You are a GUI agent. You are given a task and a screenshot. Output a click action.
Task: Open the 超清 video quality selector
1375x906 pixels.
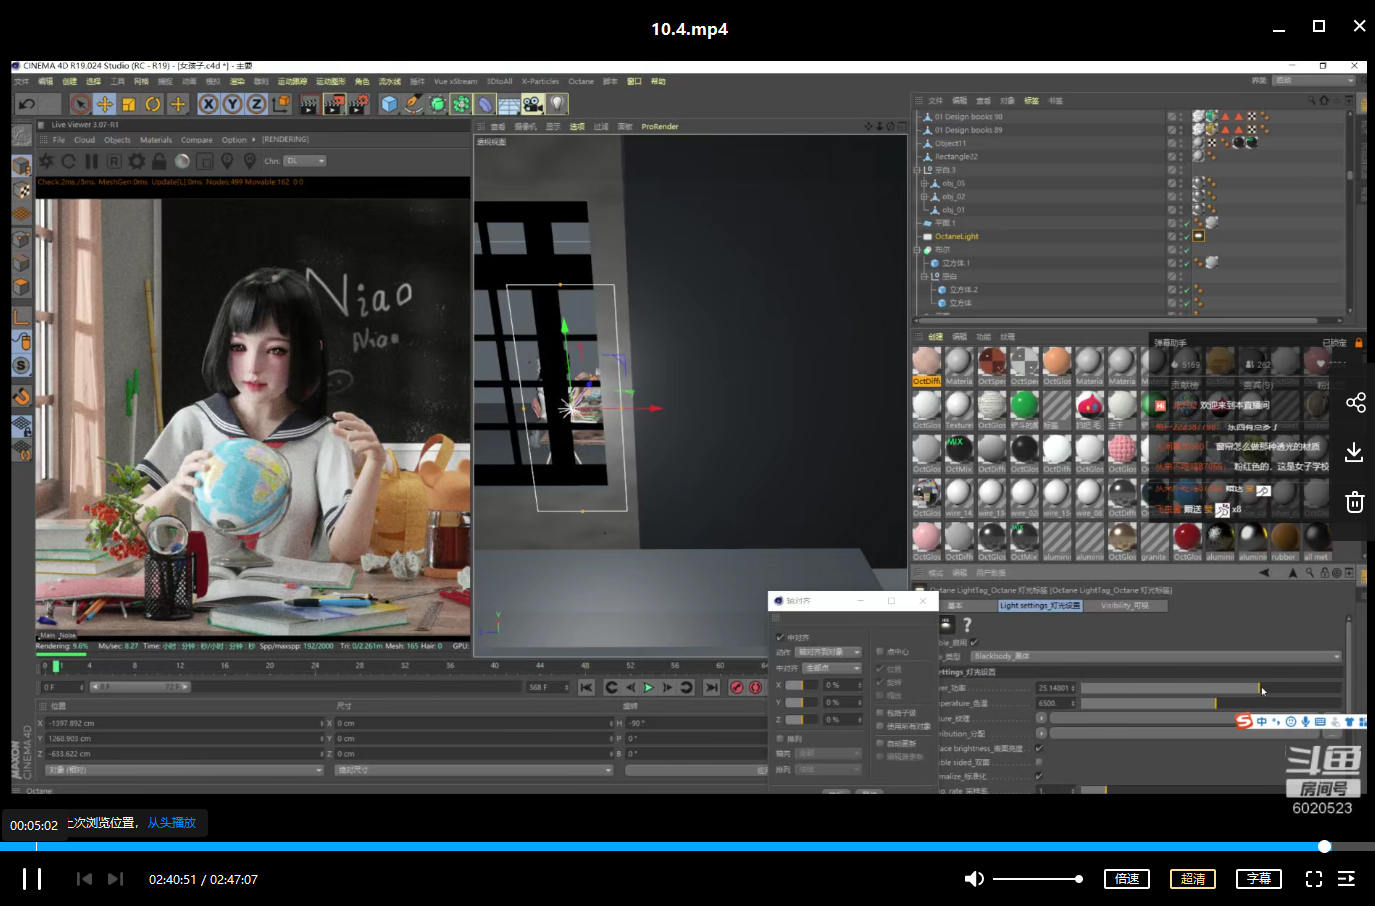click(x=1193, y=879)
